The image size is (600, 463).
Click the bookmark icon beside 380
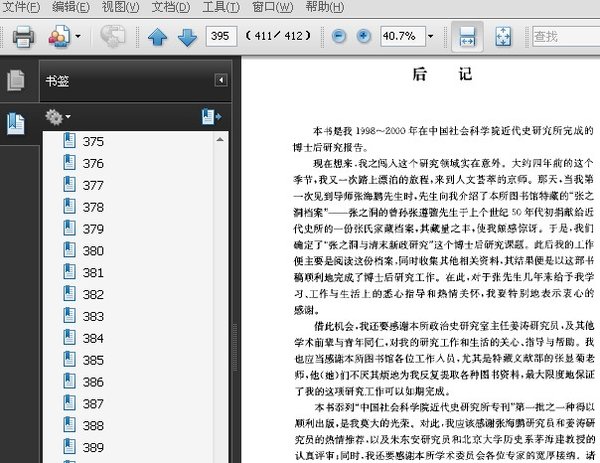tap(69, 249)
